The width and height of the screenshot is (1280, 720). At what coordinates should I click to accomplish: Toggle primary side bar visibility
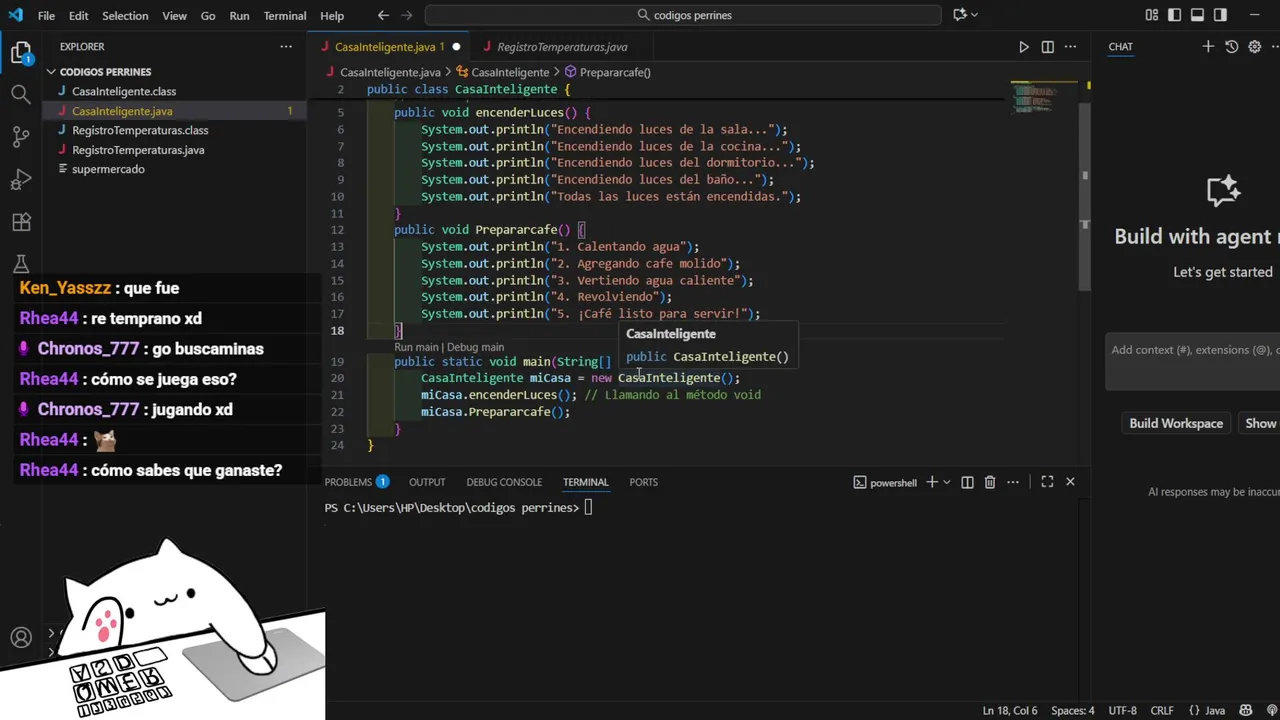click(1175, 15)
